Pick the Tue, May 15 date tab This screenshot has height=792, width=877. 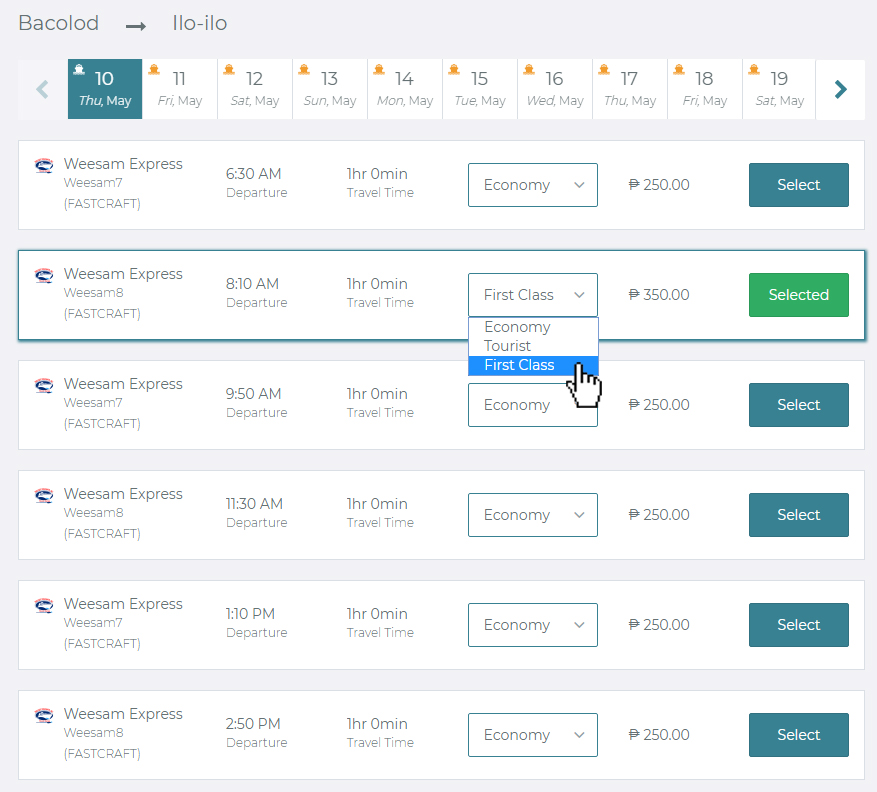pos(480,89)
